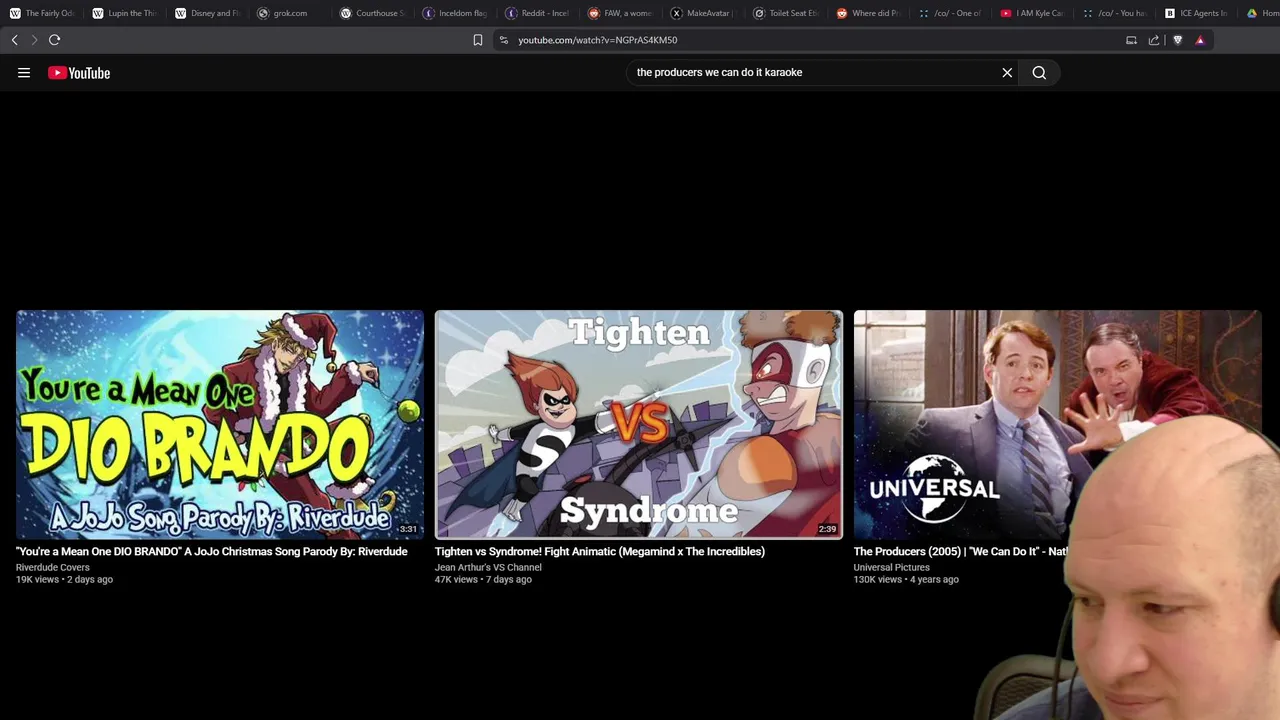Open The Producers (2005) We Can Do It title
Screen dimensions: 1280x720
(961, 551)
